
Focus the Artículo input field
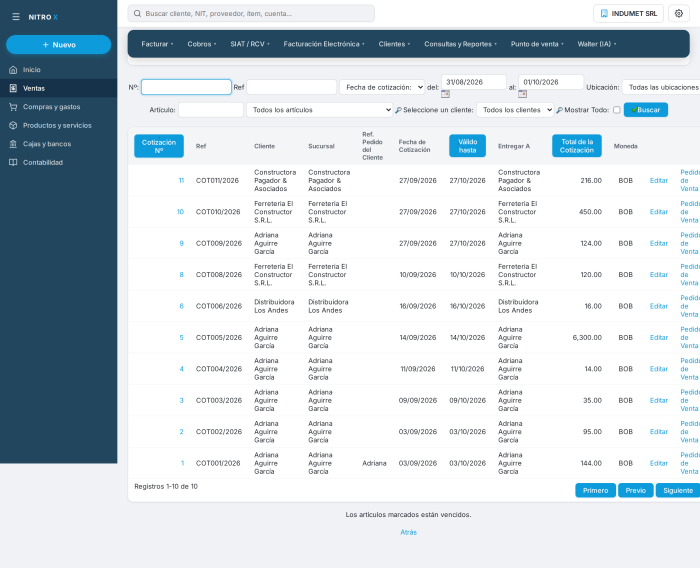[x=211, y=110]
